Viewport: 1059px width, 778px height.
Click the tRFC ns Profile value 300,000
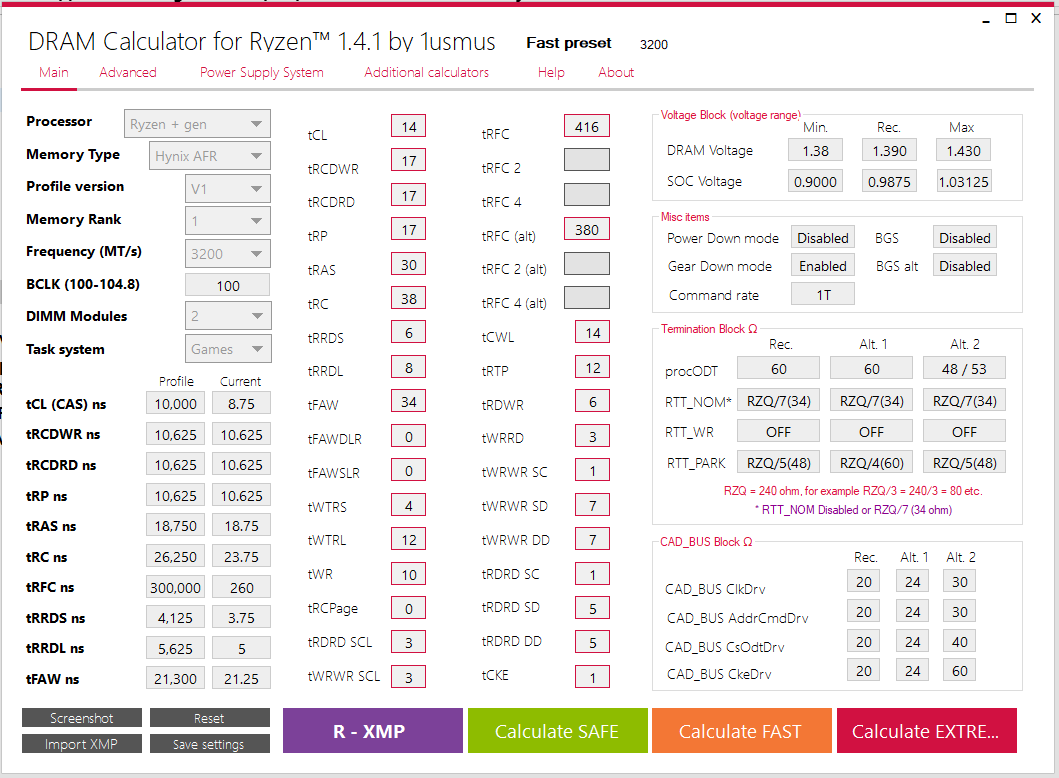tap(176, 588)
